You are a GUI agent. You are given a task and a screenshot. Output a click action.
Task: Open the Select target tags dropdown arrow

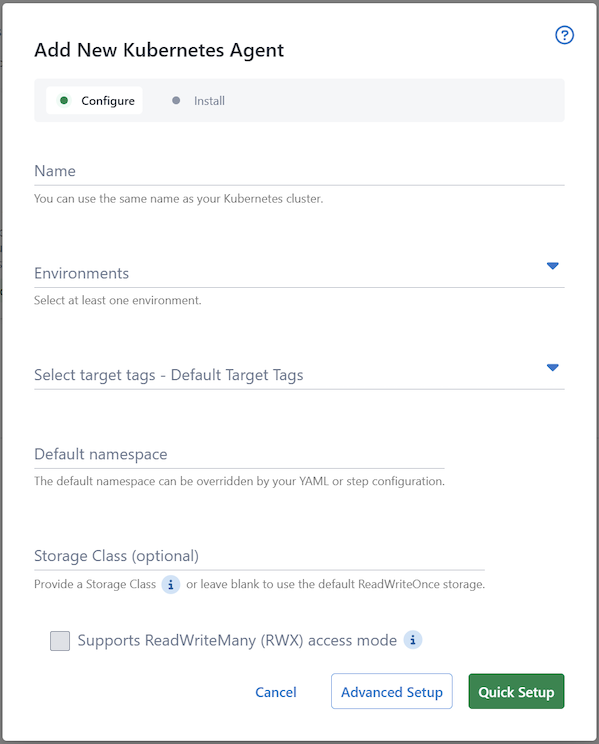click(x=552, y=367)
